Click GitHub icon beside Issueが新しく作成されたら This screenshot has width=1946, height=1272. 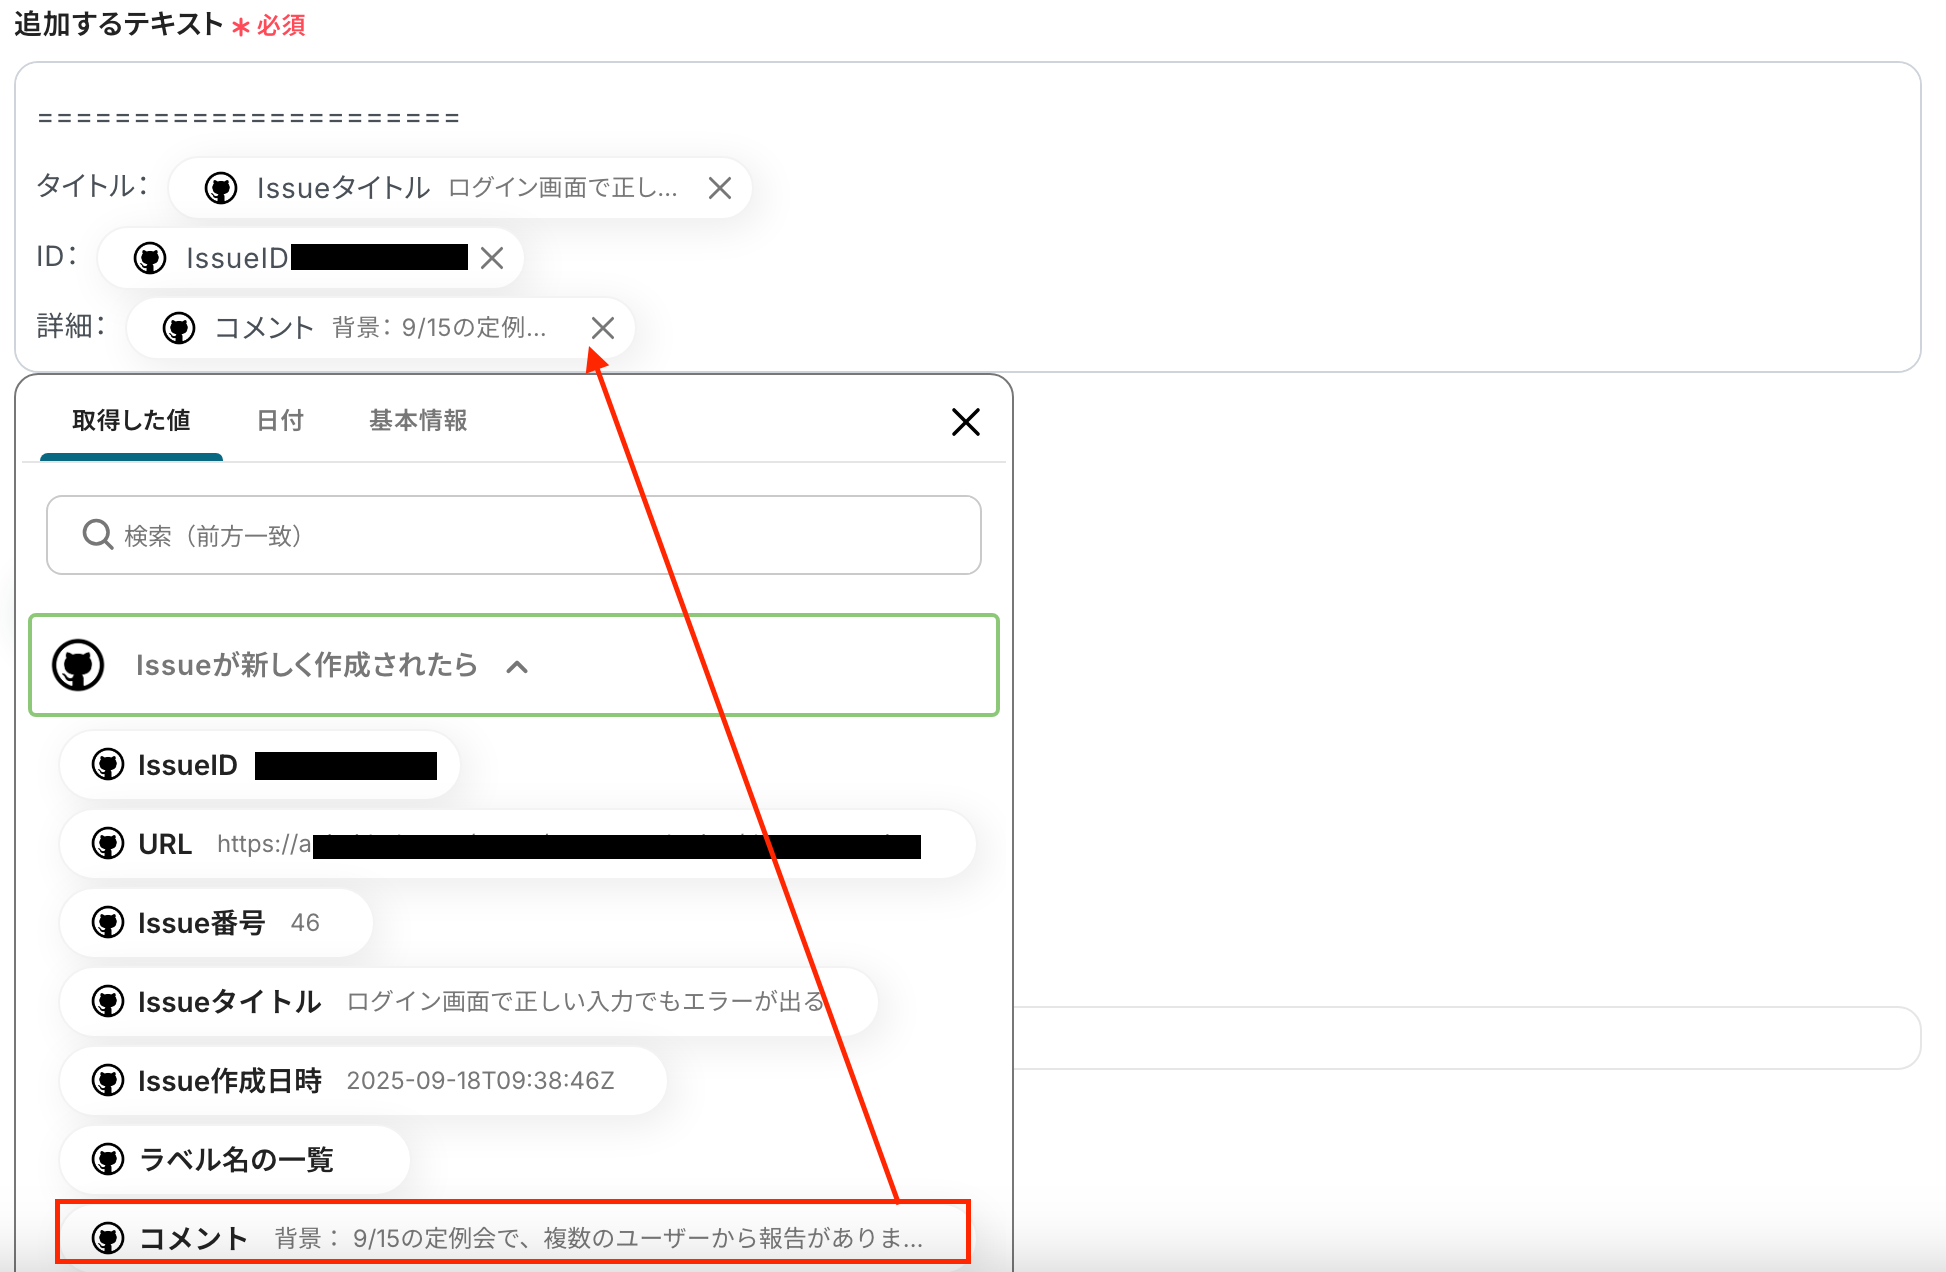click(x=78, y=665)
